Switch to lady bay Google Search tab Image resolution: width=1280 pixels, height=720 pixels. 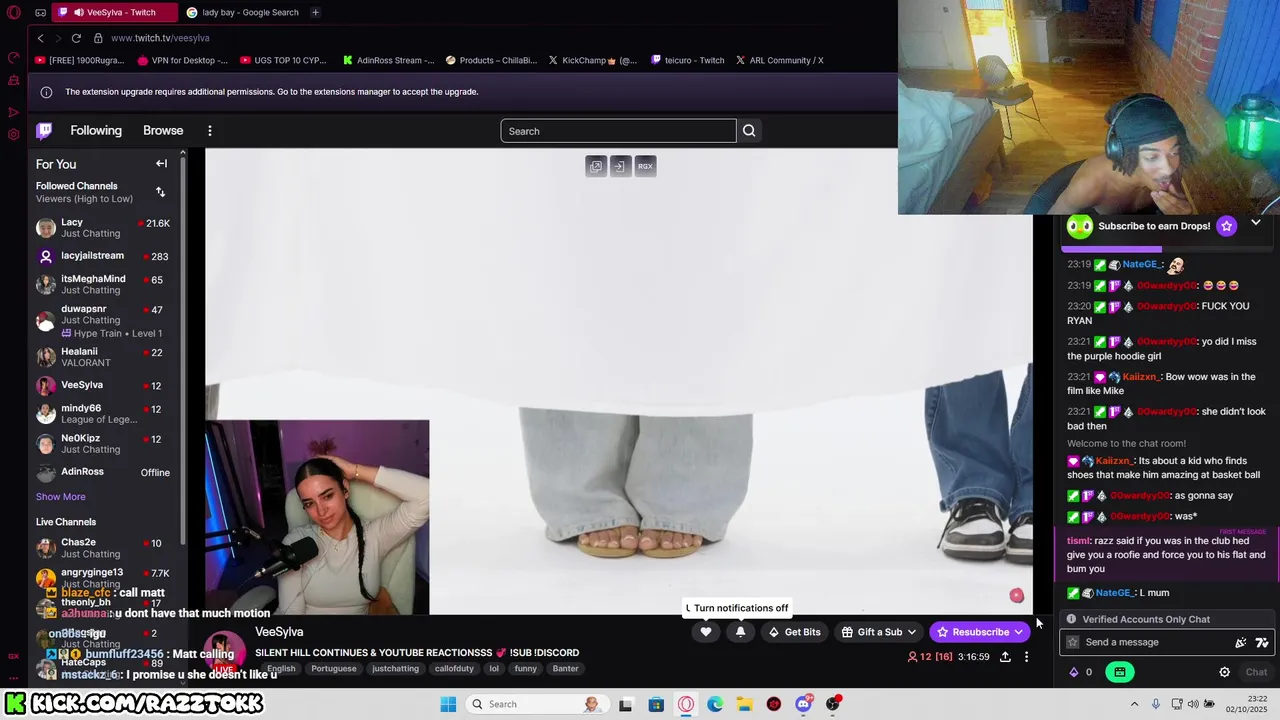click(x=244, y=13)
